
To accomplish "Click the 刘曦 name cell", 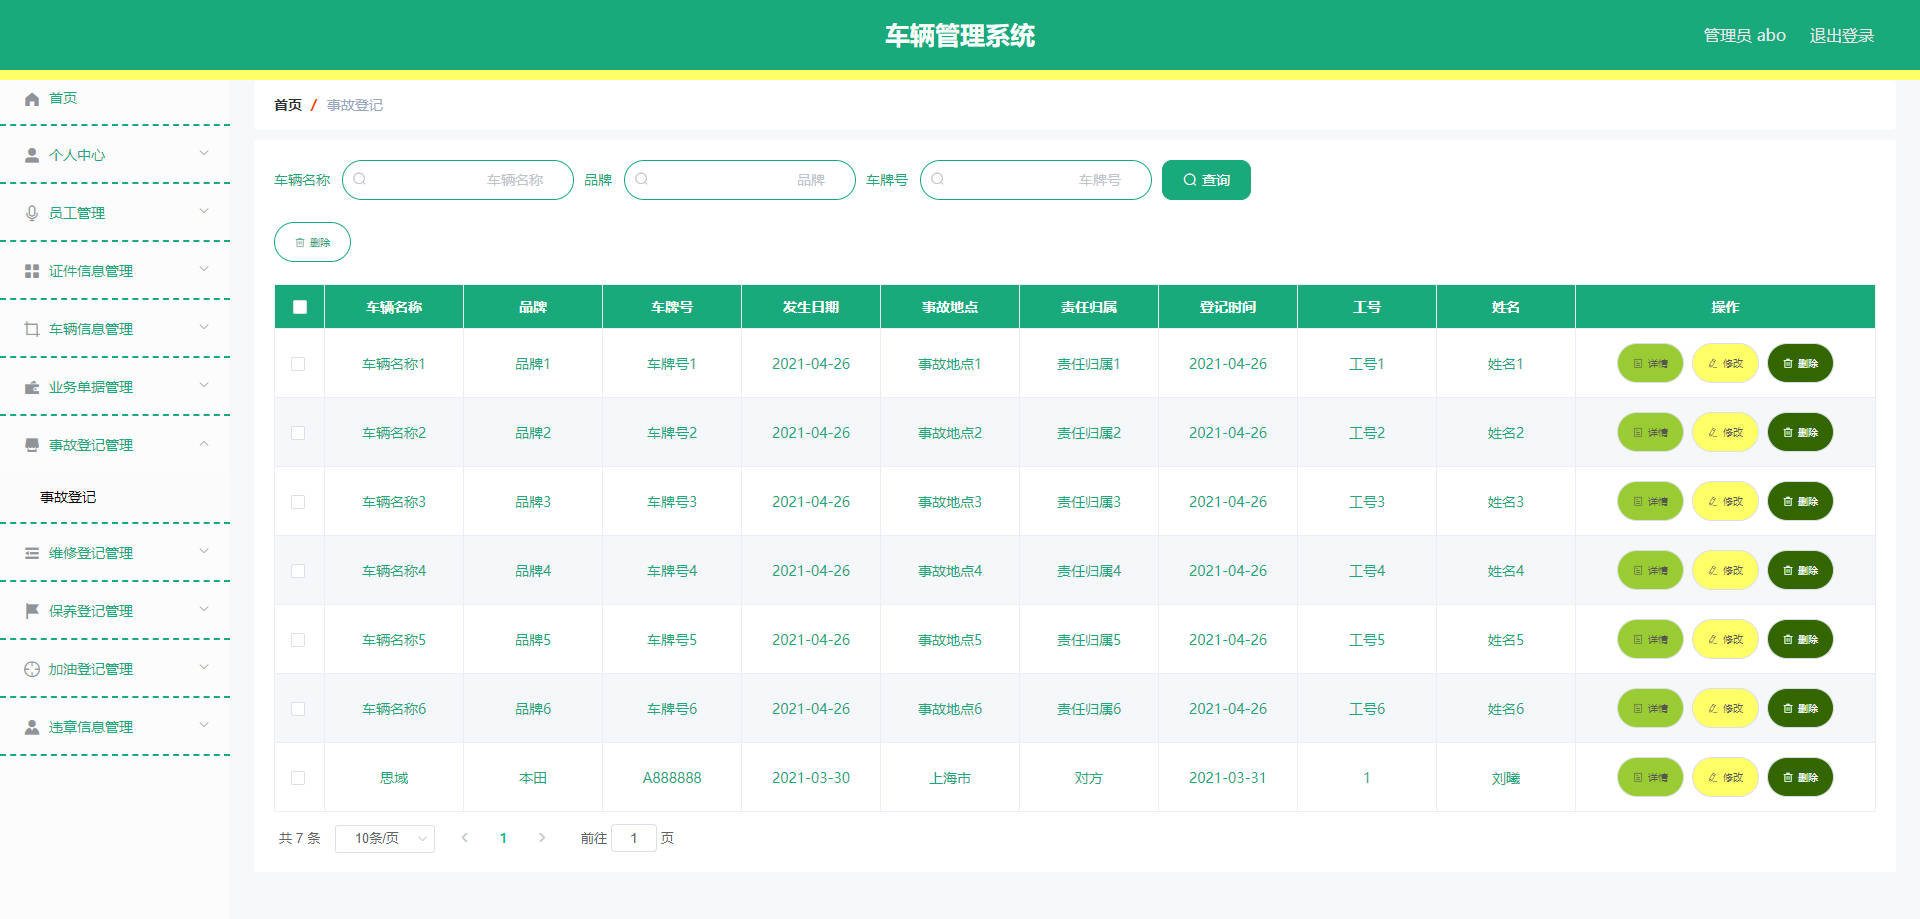I will 1506,779.
